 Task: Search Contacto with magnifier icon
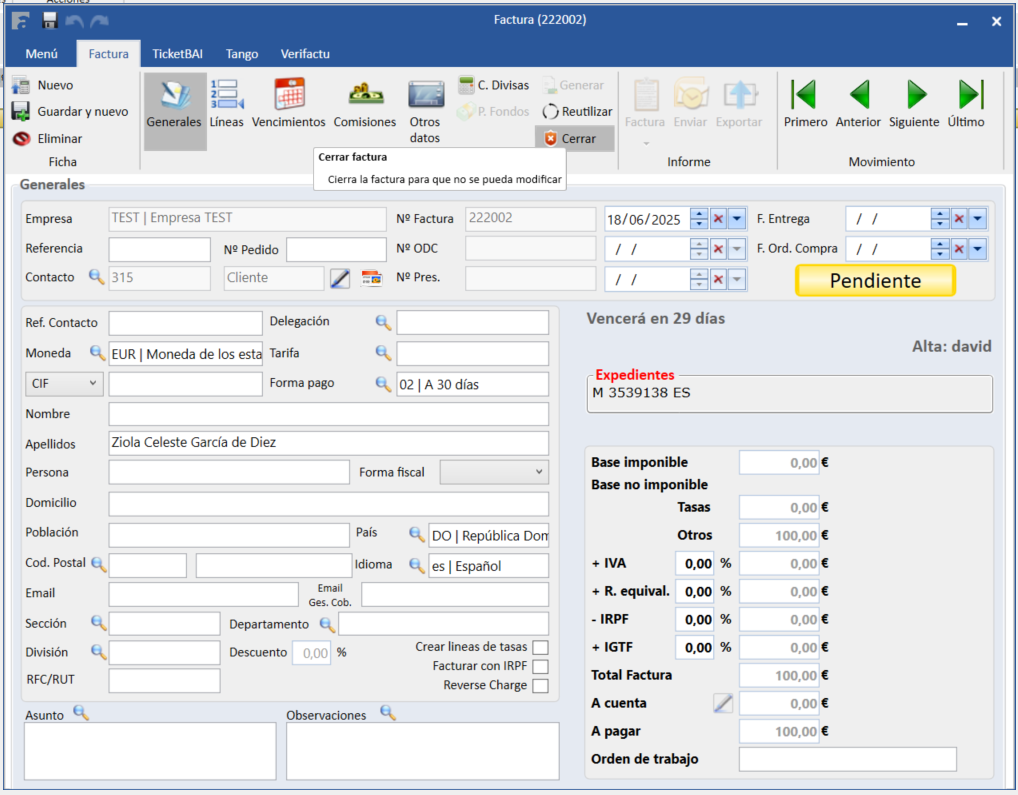click(96, 277)
